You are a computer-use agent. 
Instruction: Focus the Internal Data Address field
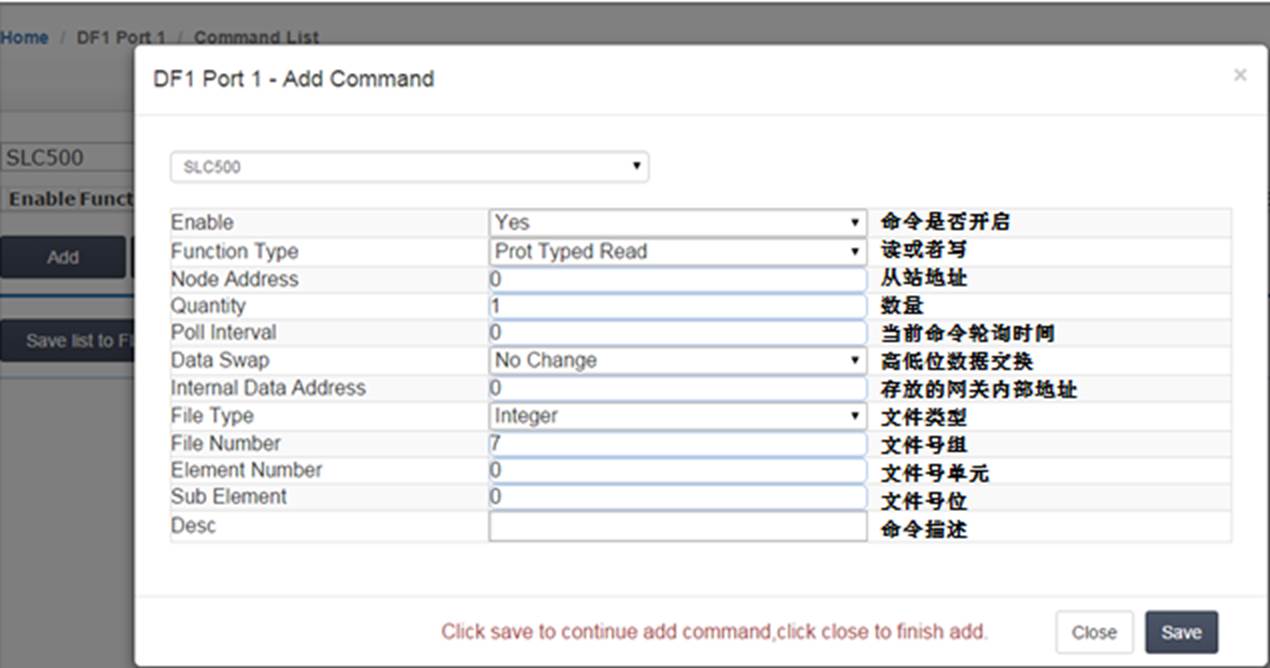678,388
